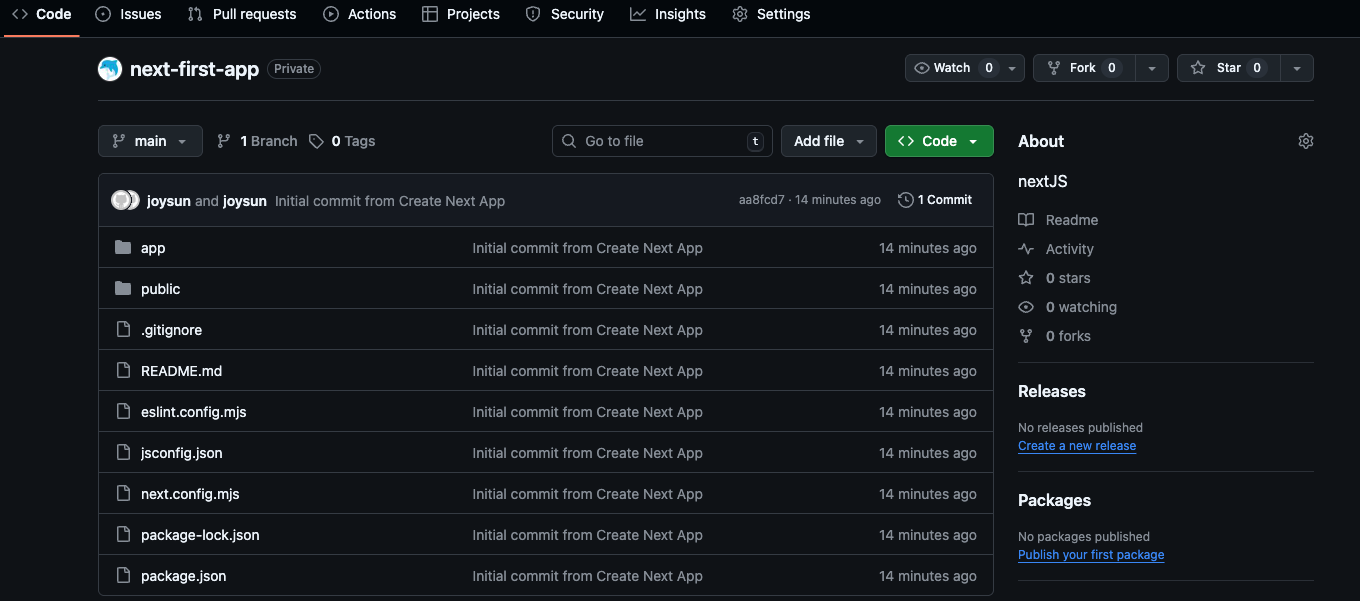
Task: Open repository Settings tab
Action: pyautogui.click(x=771, y=14)
